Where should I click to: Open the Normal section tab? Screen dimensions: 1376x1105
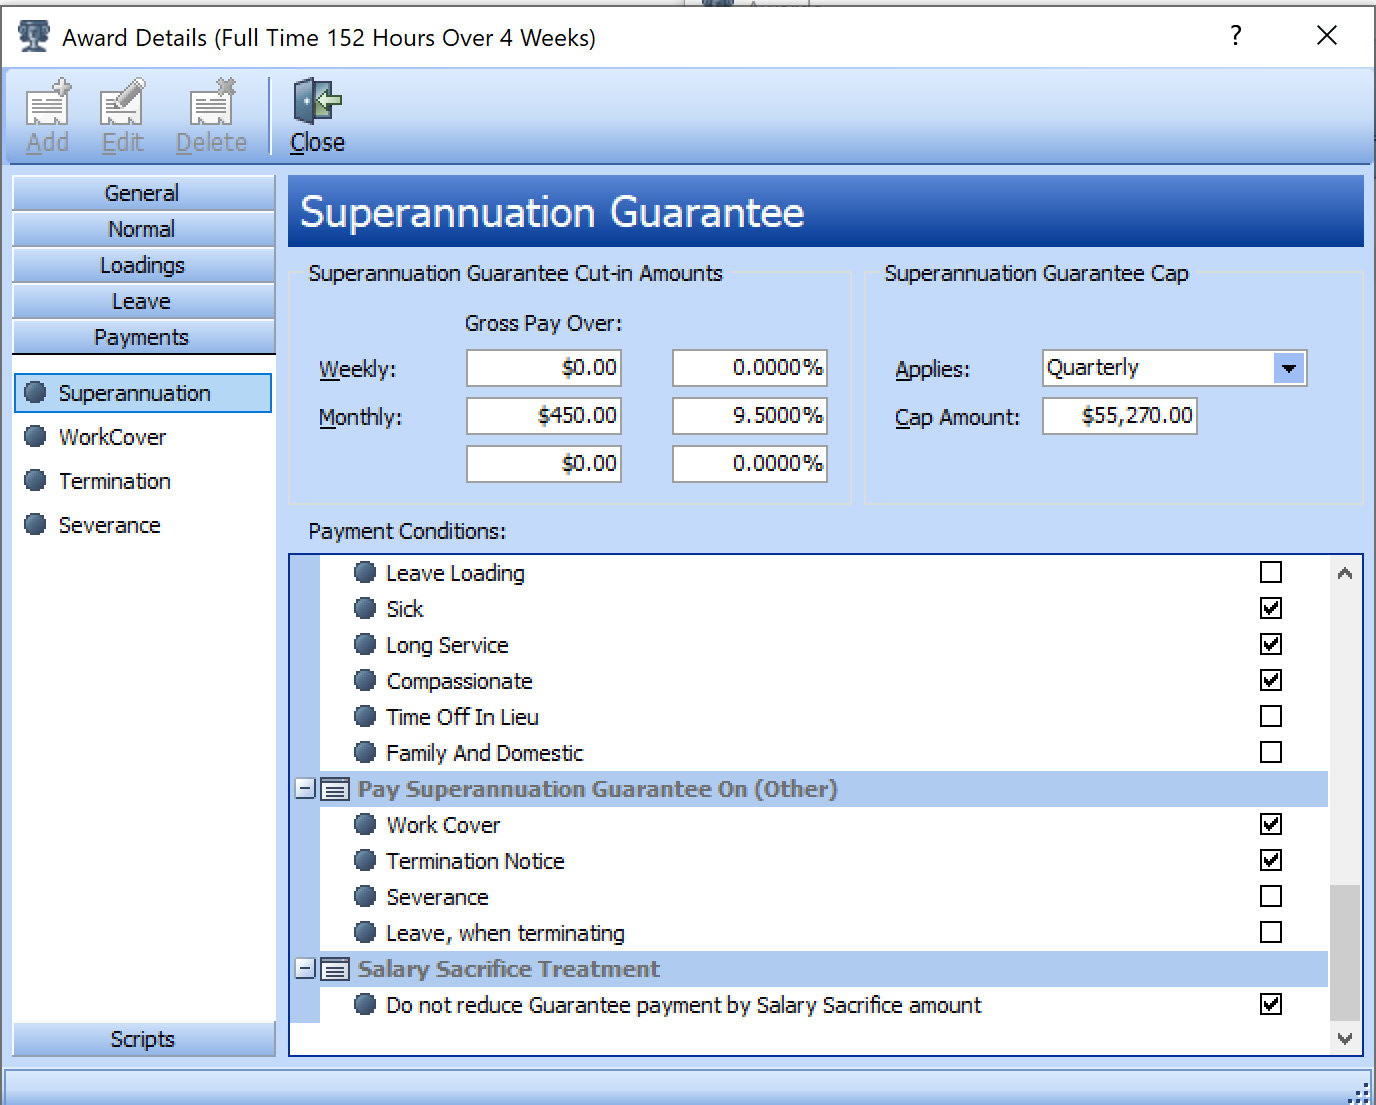coord(143,229)
